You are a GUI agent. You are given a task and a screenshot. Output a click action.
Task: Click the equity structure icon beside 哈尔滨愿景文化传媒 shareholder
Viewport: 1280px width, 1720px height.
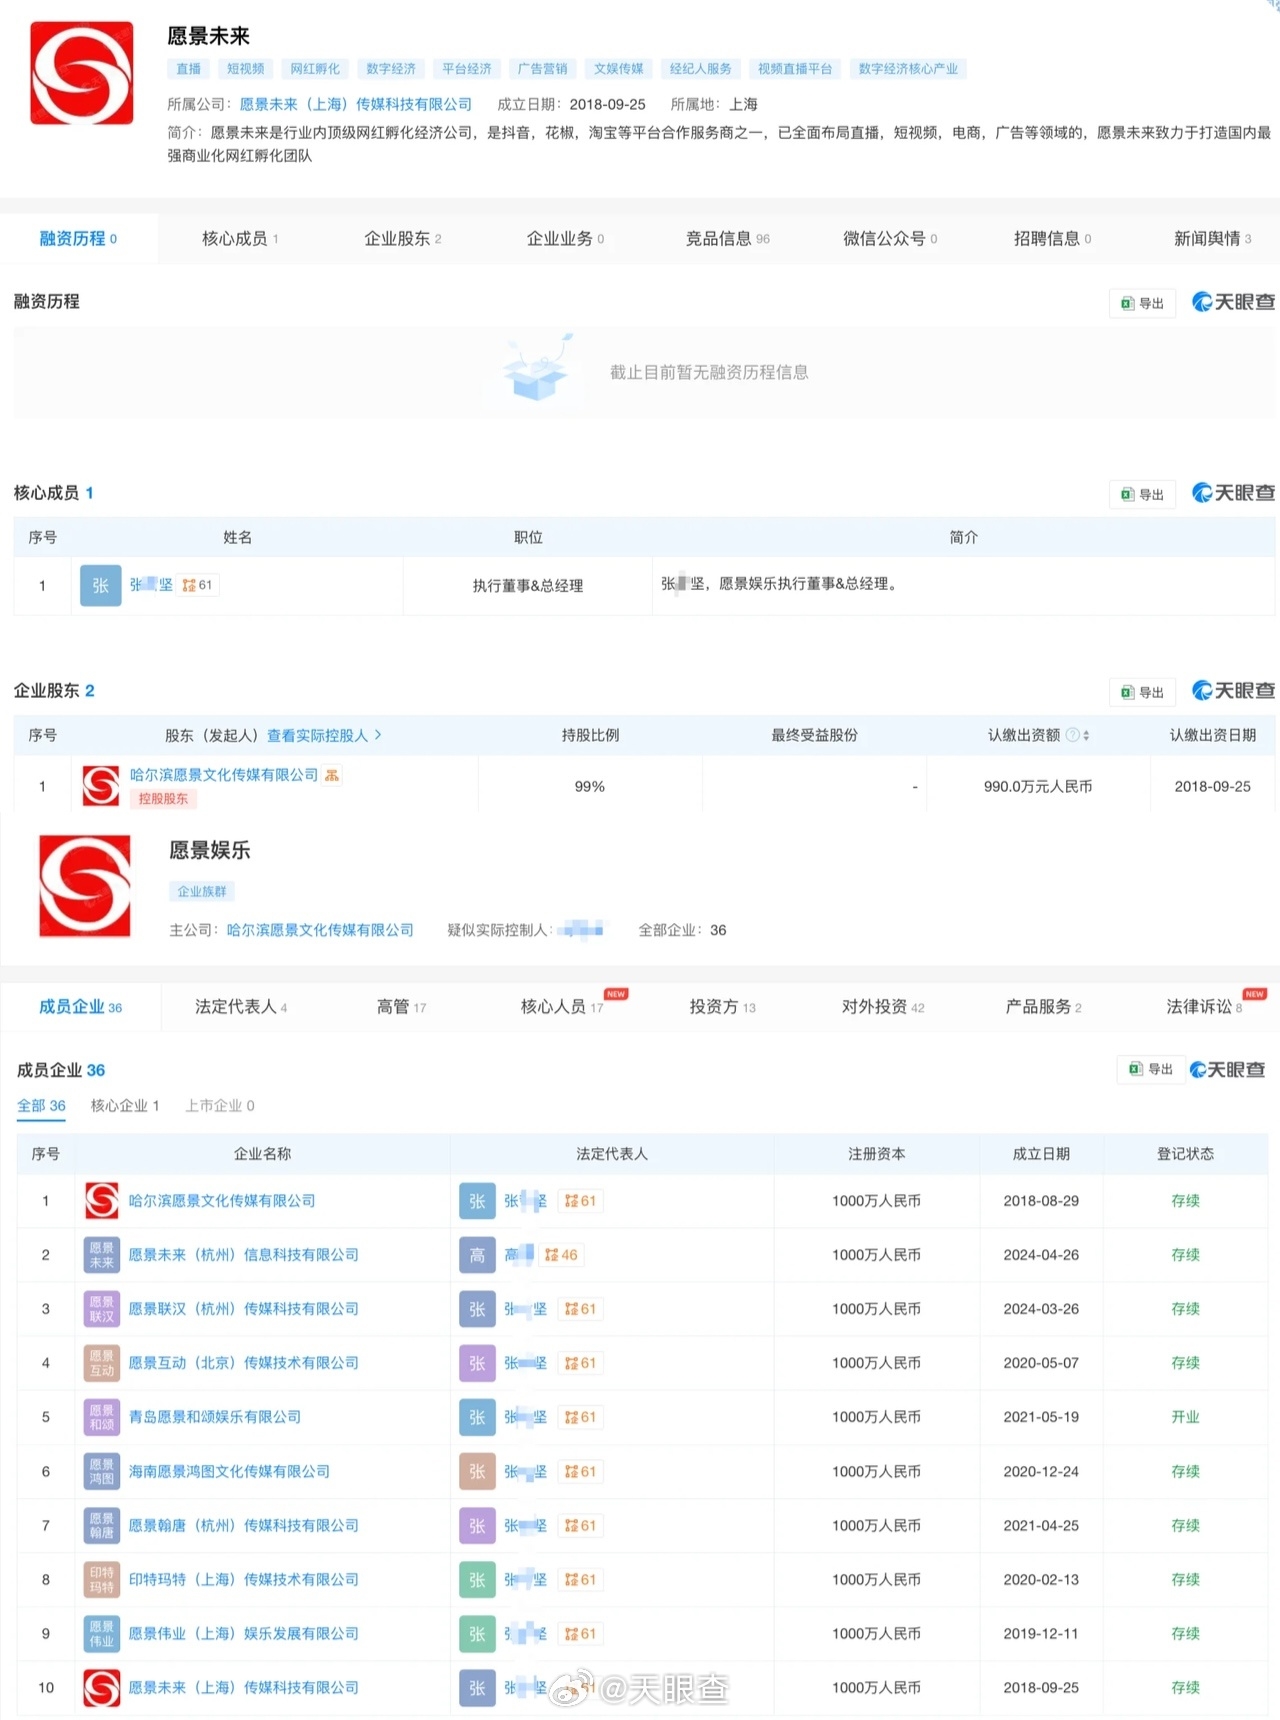tap(332, 775)
